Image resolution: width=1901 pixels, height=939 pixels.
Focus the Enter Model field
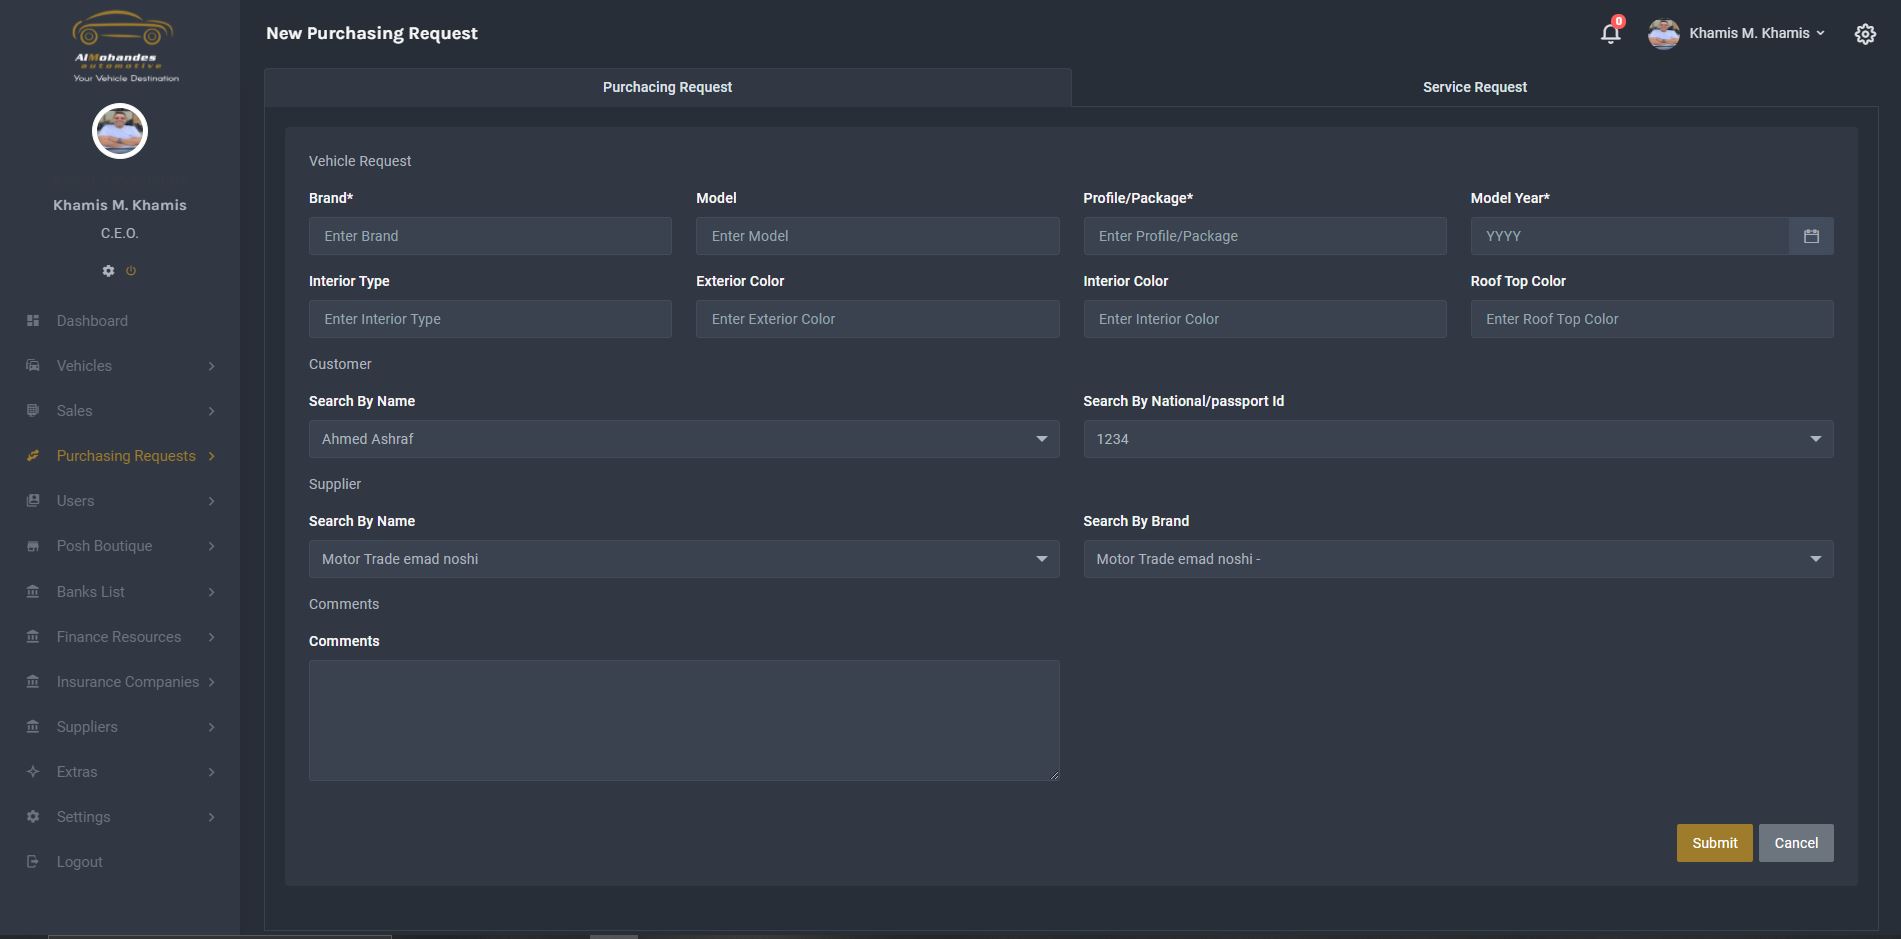tap(877, 236)
